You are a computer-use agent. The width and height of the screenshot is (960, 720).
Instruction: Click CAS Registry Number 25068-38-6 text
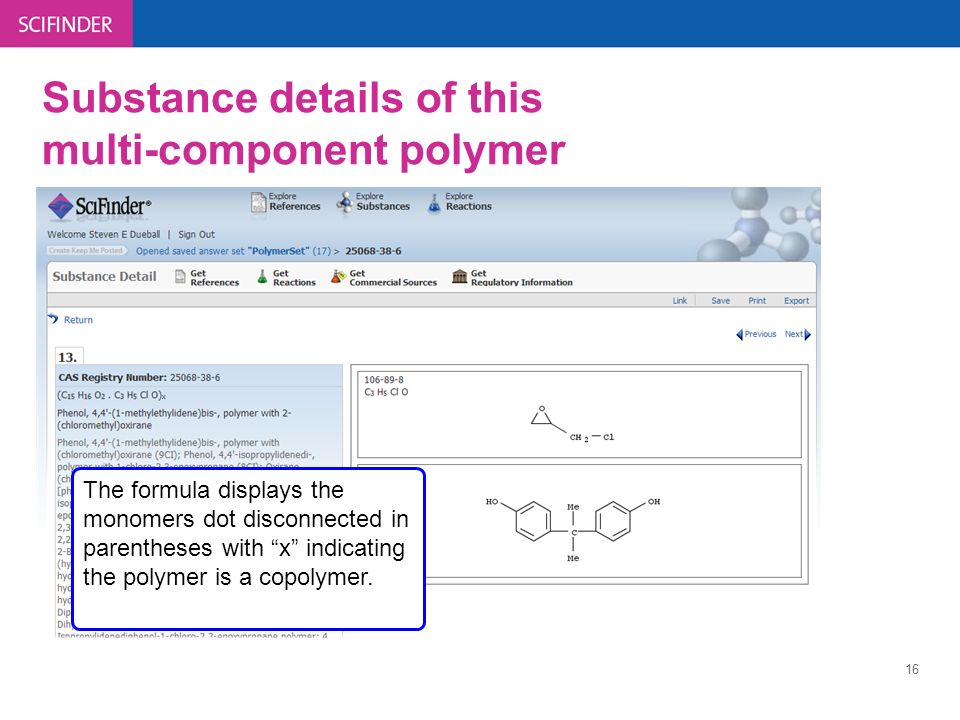(139, 378)
